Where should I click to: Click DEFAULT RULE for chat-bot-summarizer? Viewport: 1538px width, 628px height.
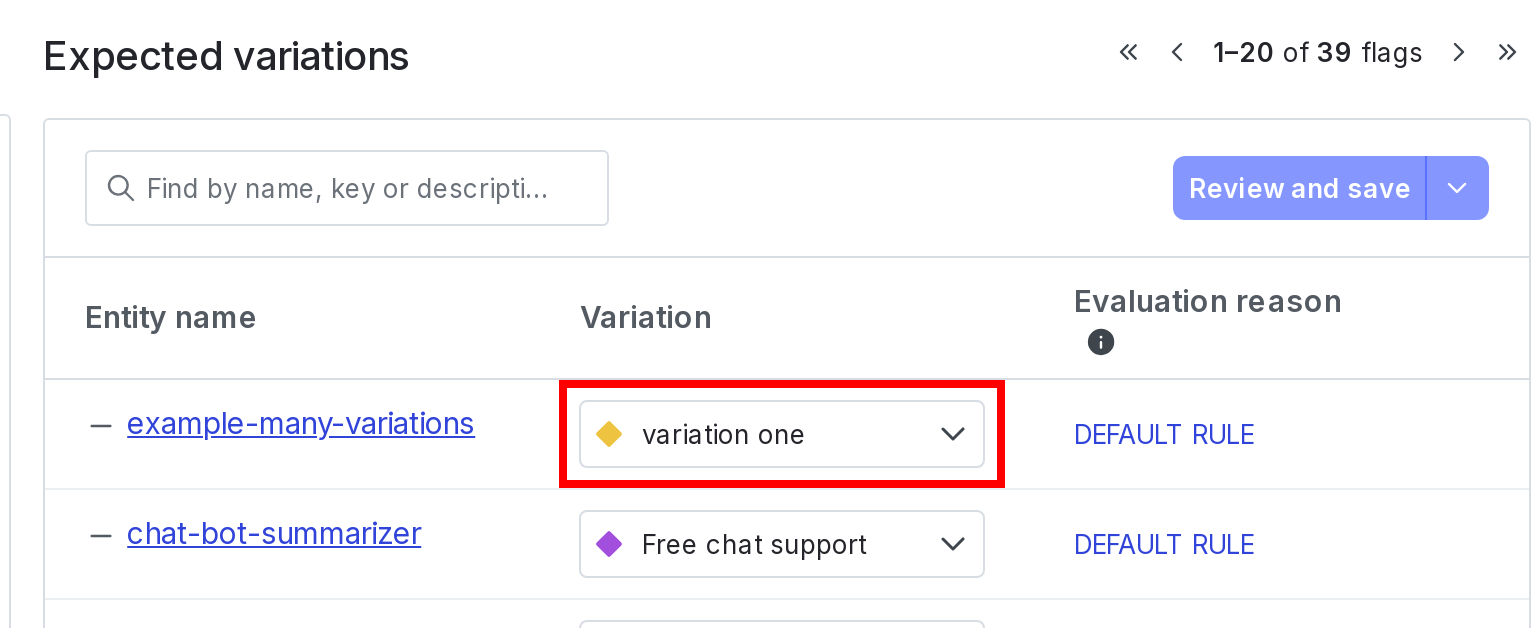tap(1164, 545)
